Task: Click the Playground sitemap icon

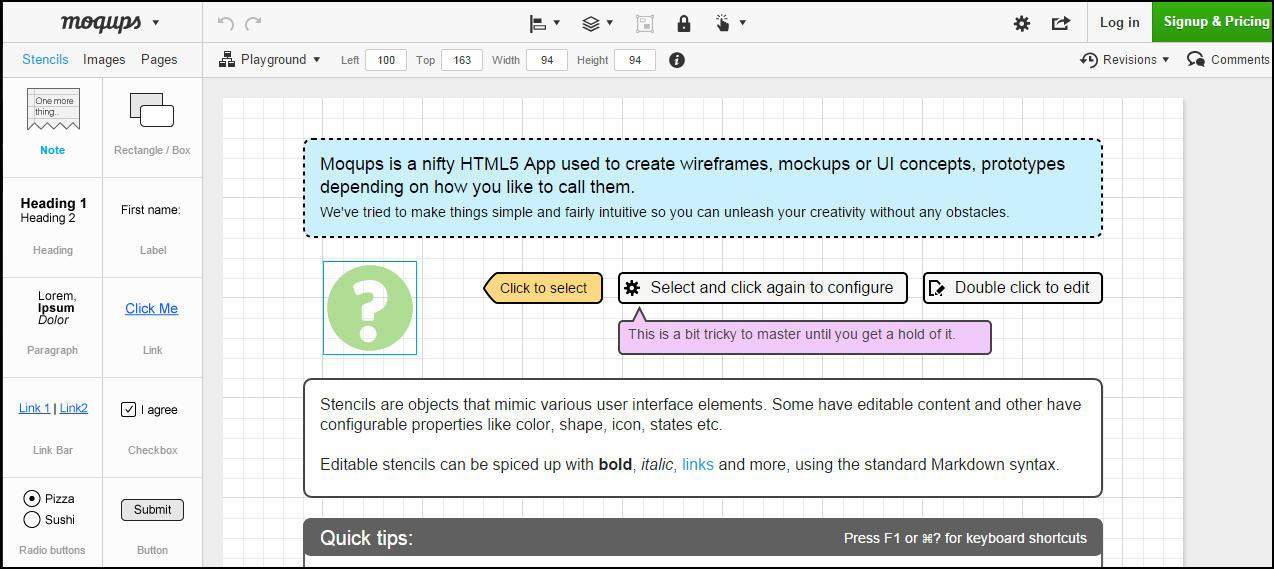Action: [x=227, y=60]
